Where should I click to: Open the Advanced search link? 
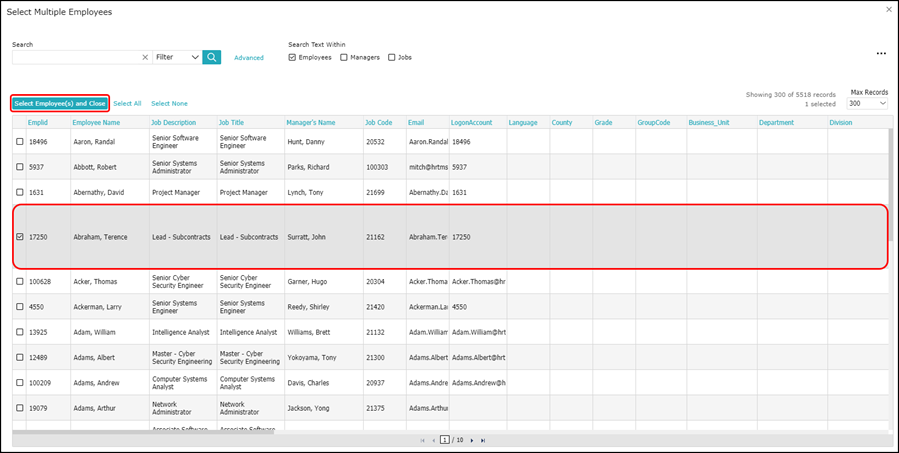[249, 58]
